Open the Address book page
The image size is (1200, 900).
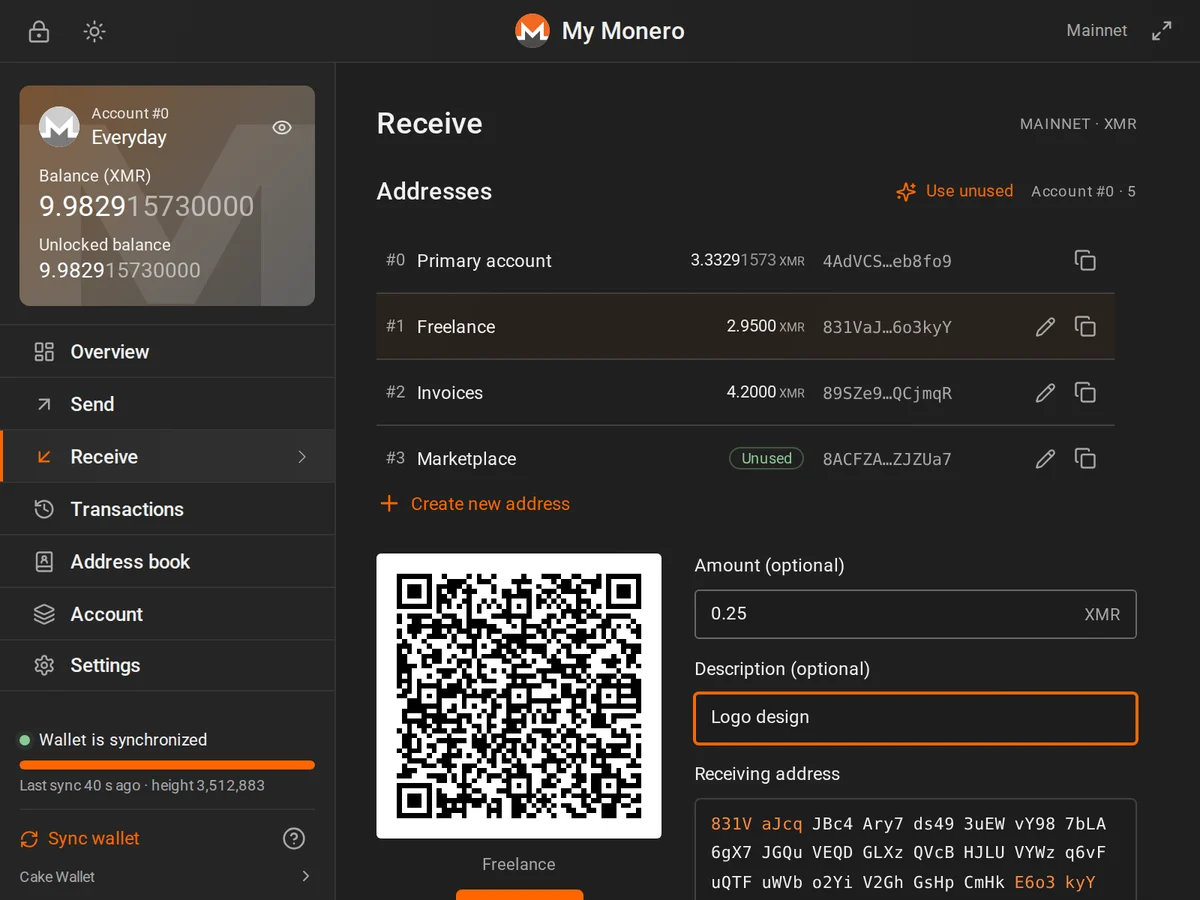pyautogui.click(x=167, y=562)
